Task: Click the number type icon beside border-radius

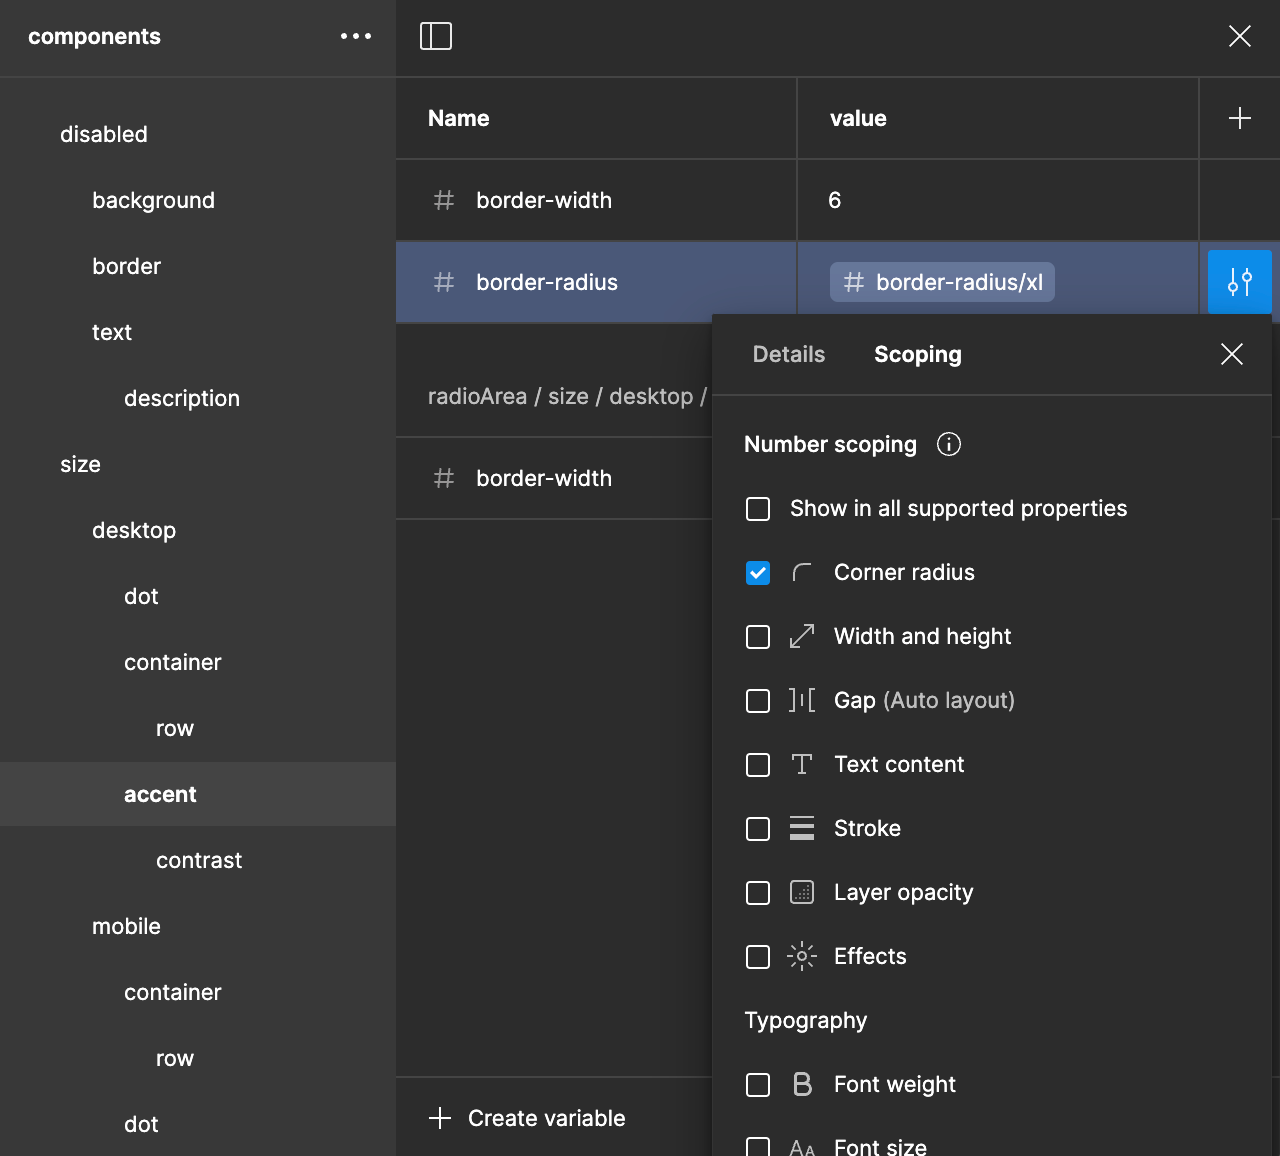Action: tap(444, 282)
